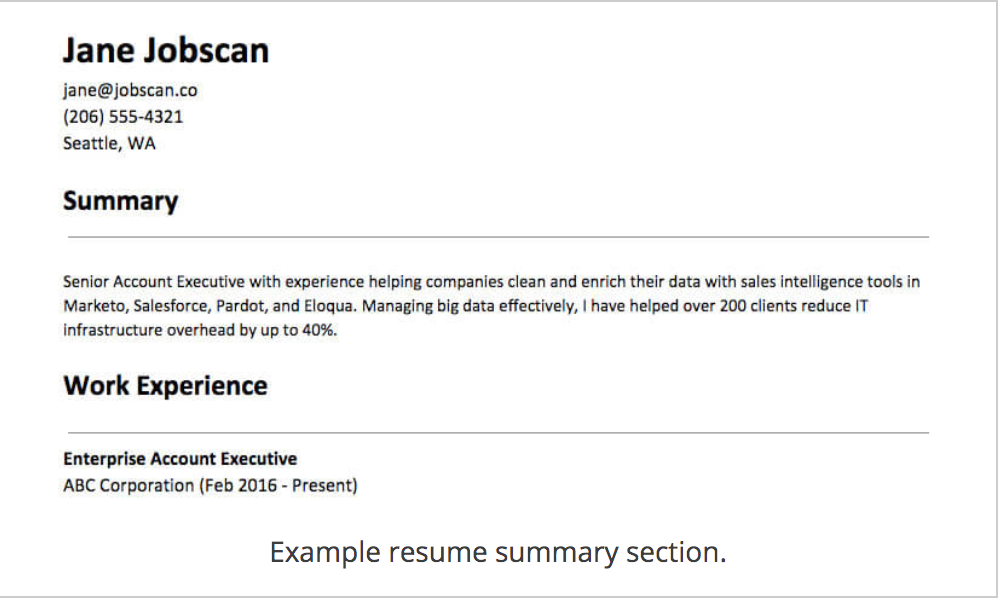Click the word Pardot in the summary
The height and width of the screenshot is (598, 1002).
[242, 306]
